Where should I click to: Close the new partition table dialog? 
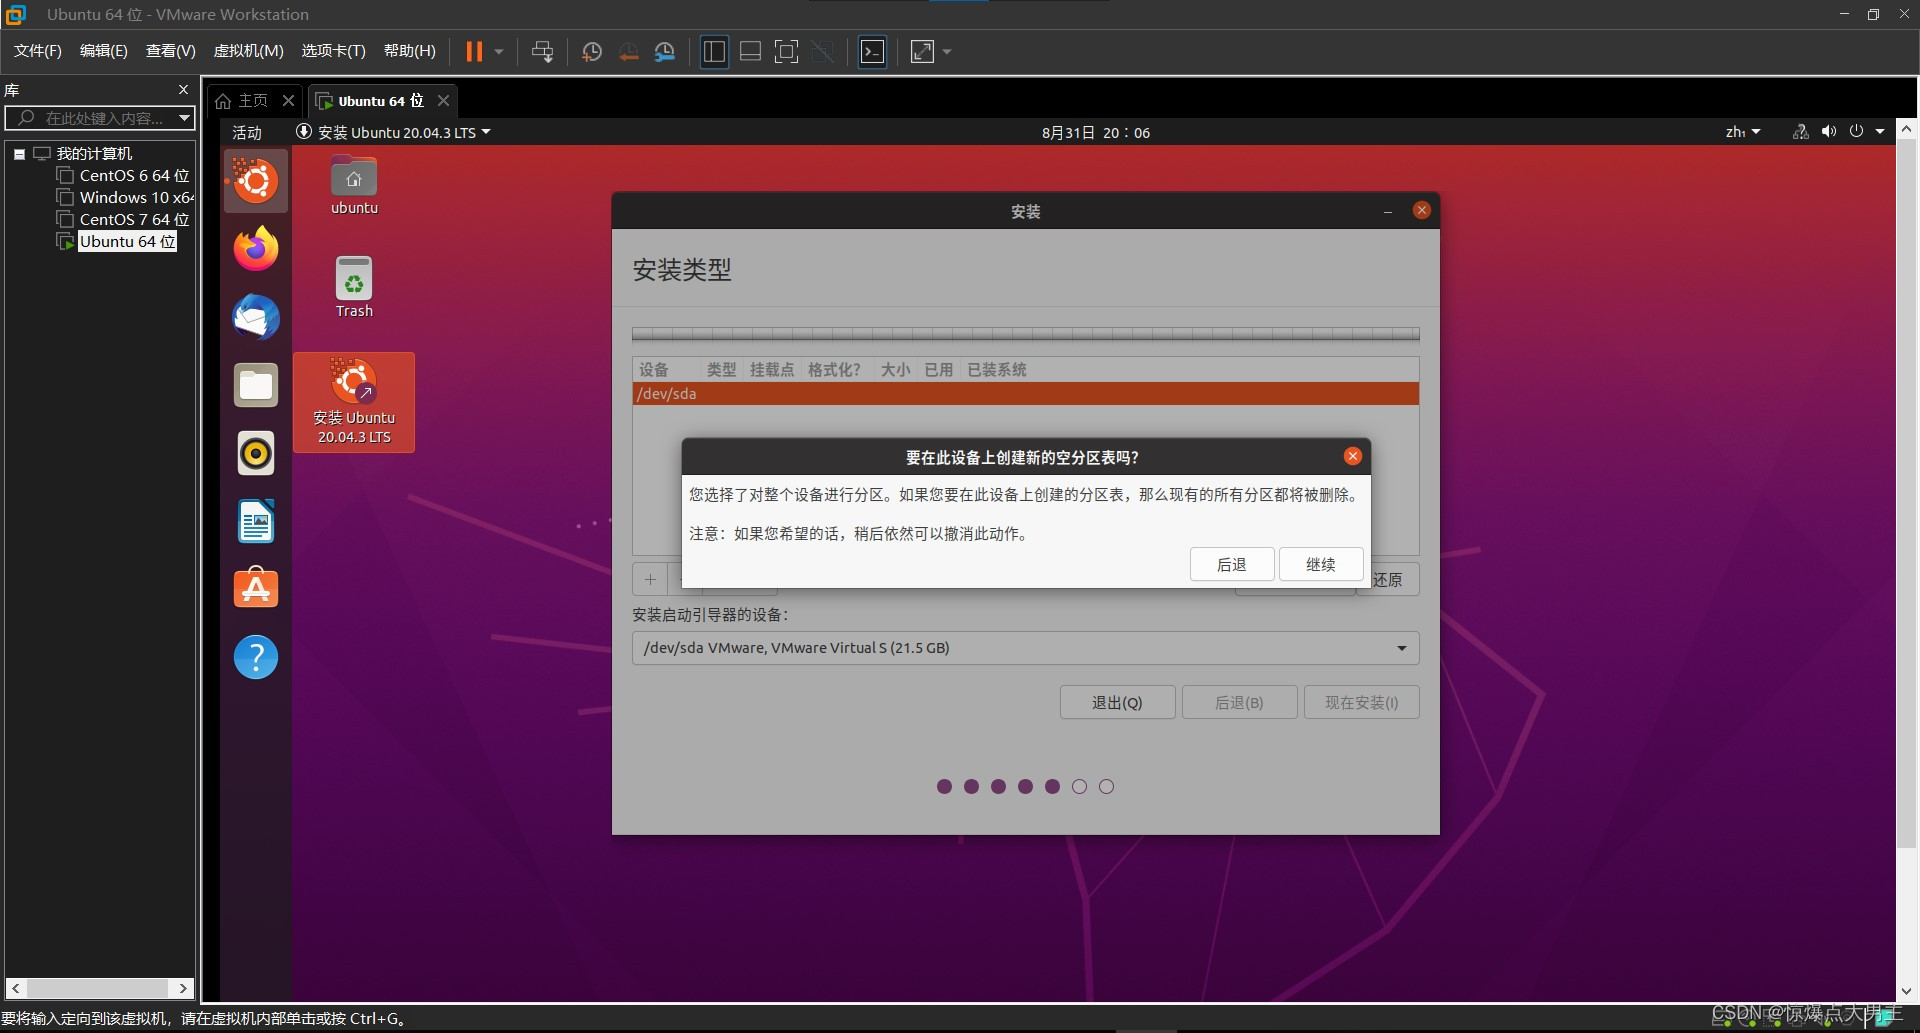click(1353, 456)
